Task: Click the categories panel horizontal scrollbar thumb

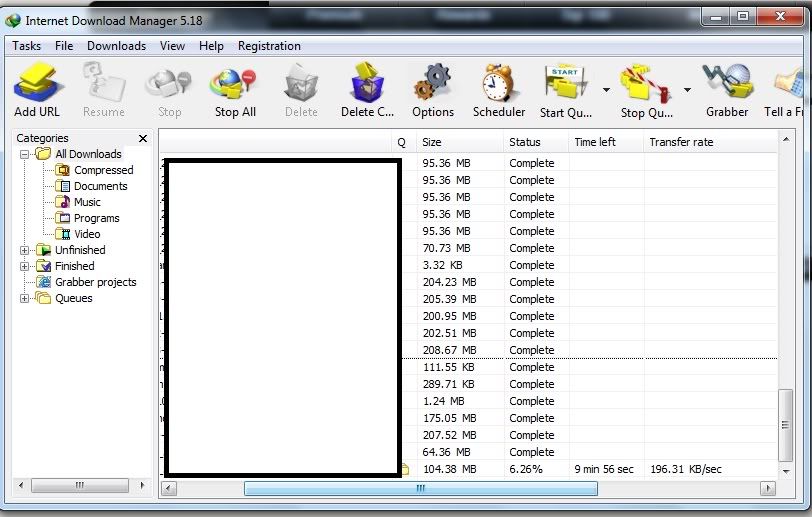Action: (x=80, y=485)
